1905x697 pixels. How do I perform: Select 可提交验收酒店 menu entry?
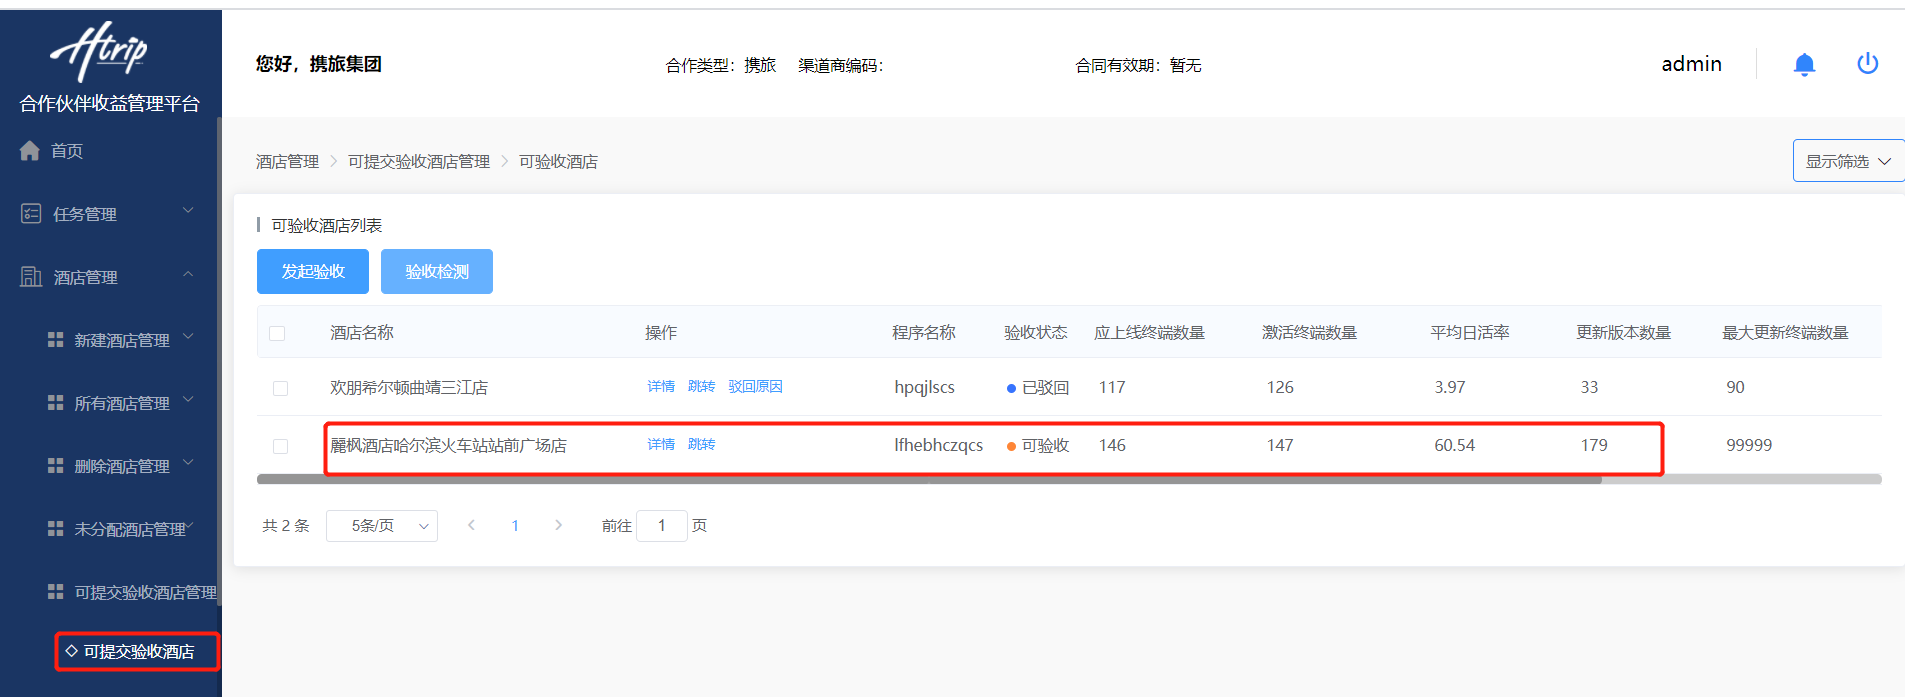[x=138, y=651]
